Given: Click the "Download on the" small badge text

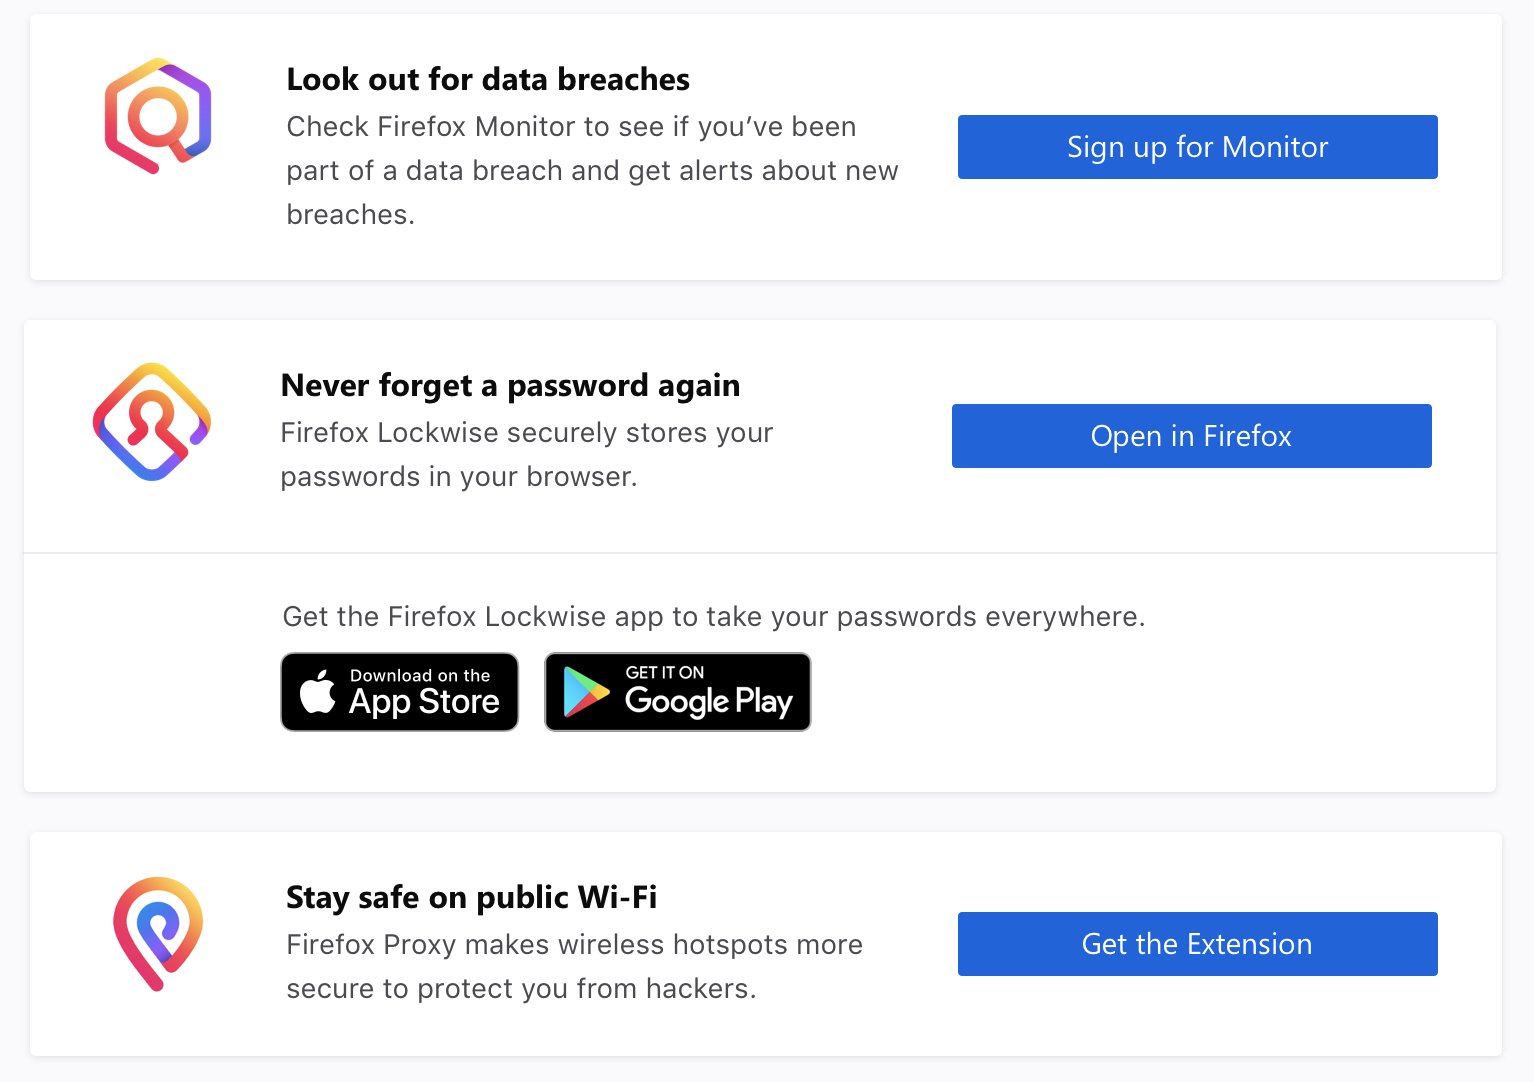Looking at the screenshot, I should pos(420,676).
